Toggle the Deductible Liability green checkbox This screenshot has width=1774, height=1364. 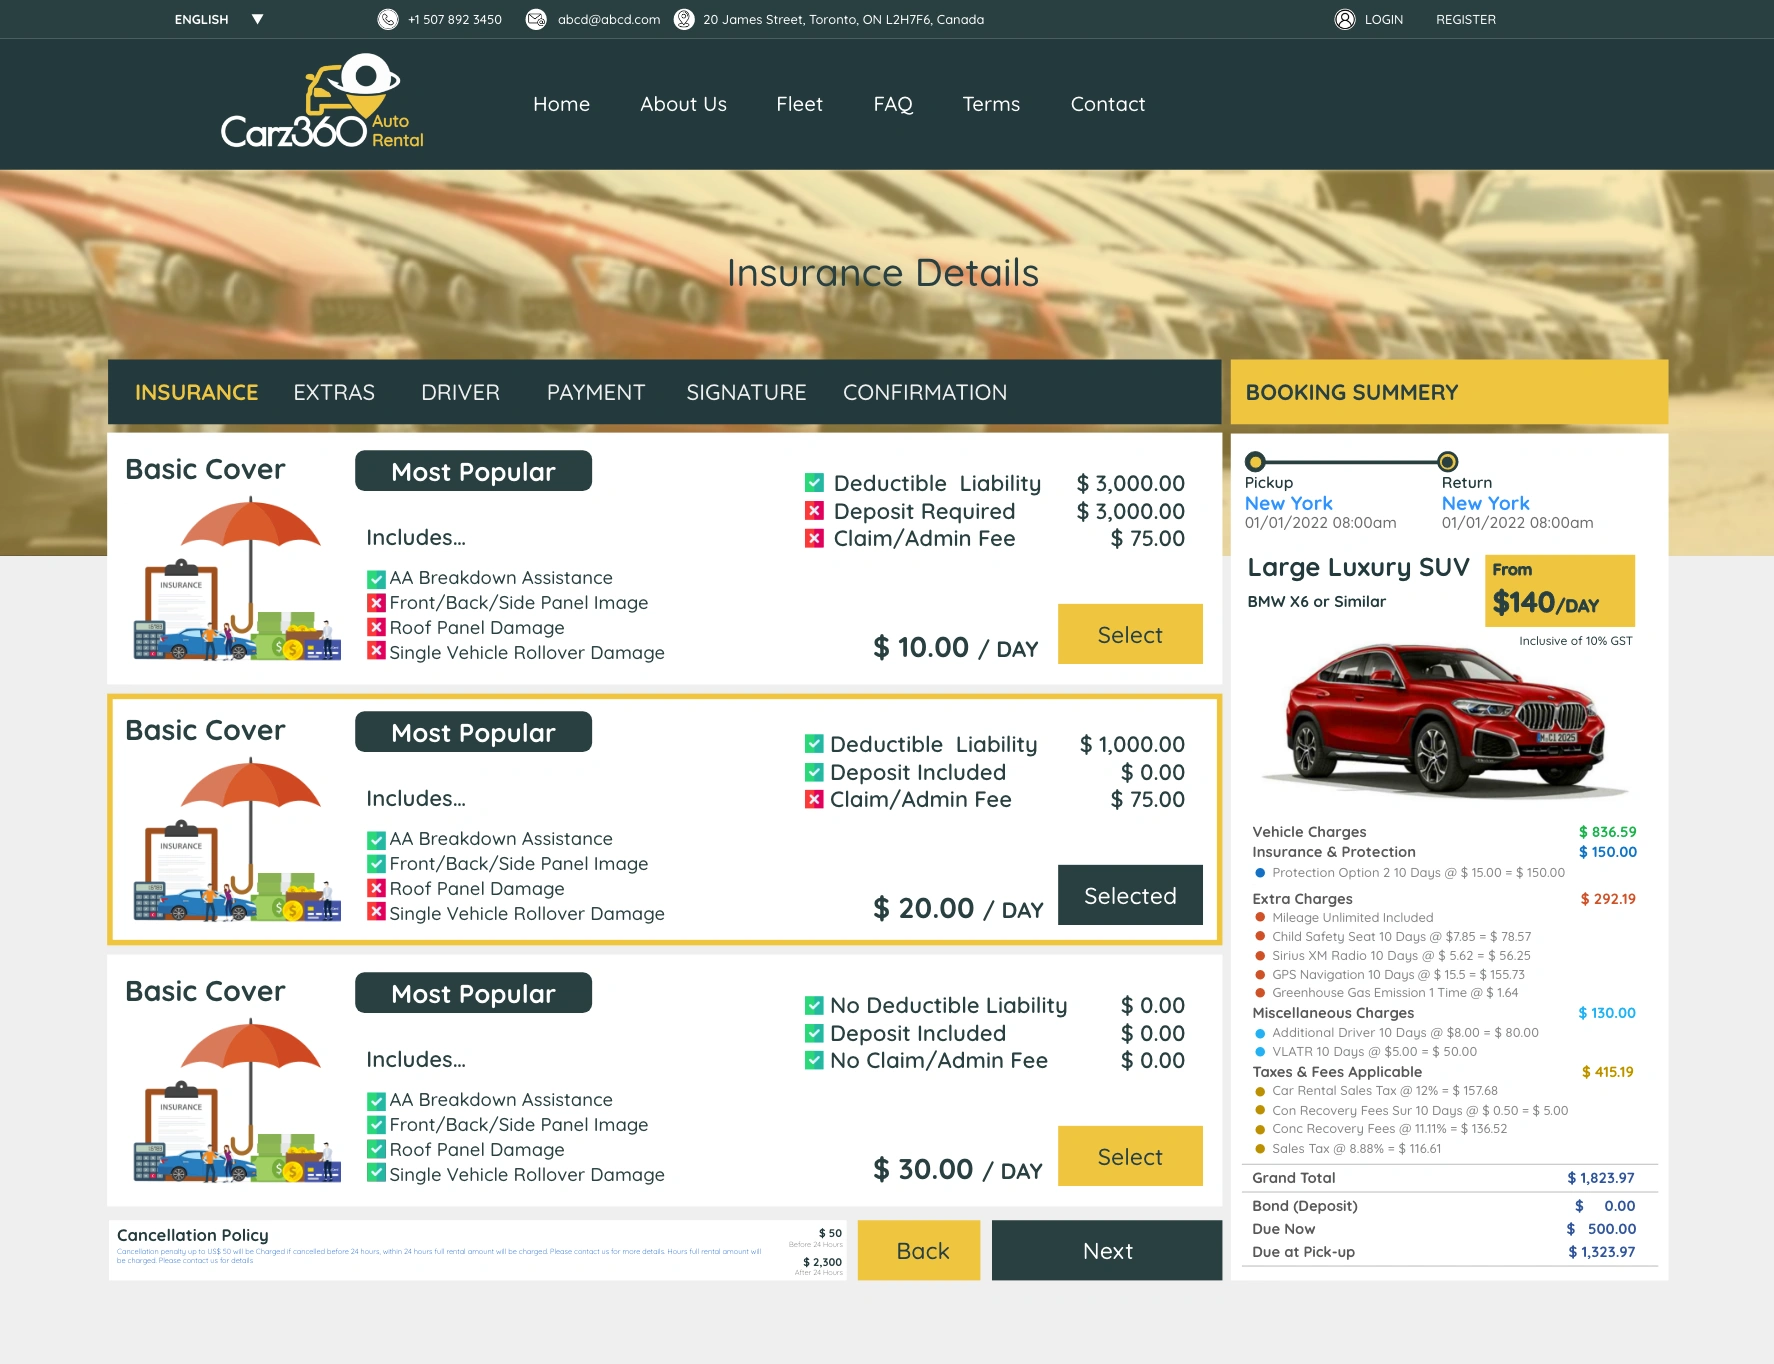click(x=813, y=483)
